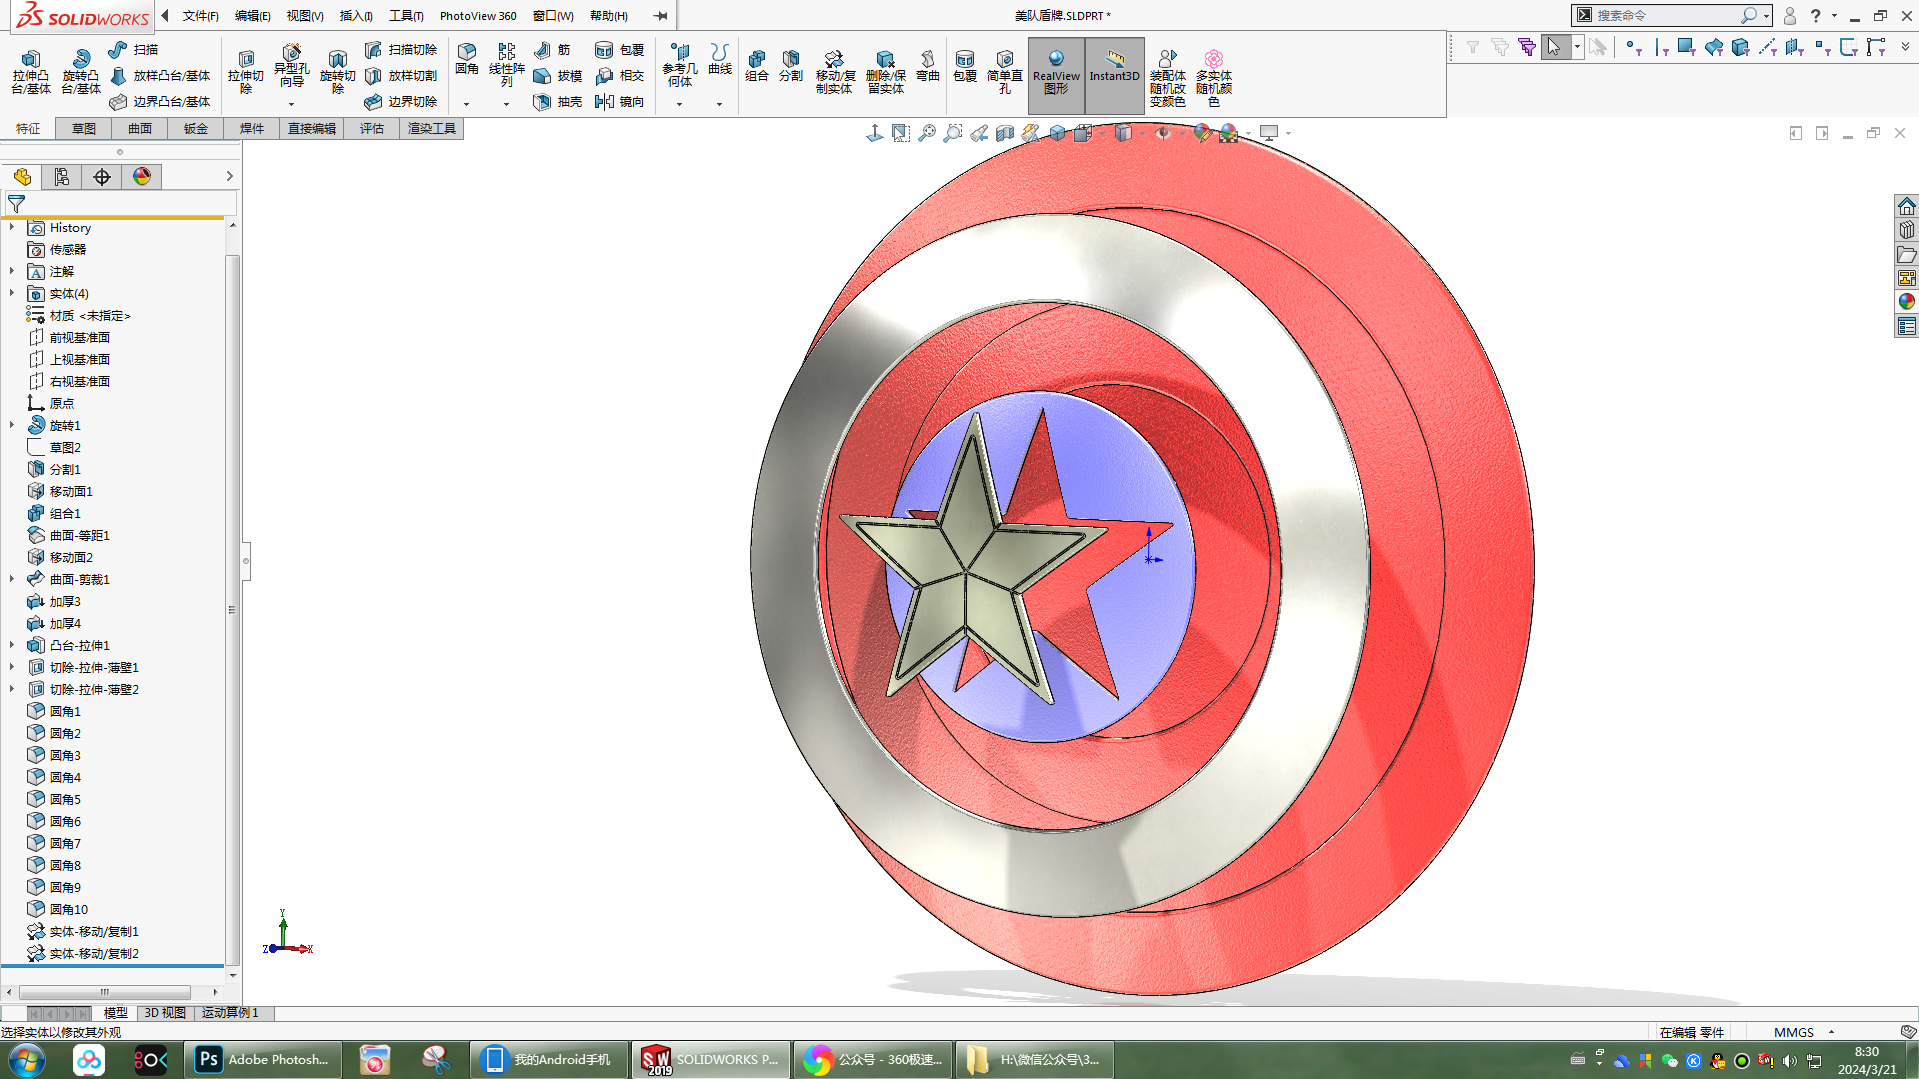Run the 多实体随机颜色 multibody random color macro
The image size is (1919, 1079).
(x=1213, y=78)
